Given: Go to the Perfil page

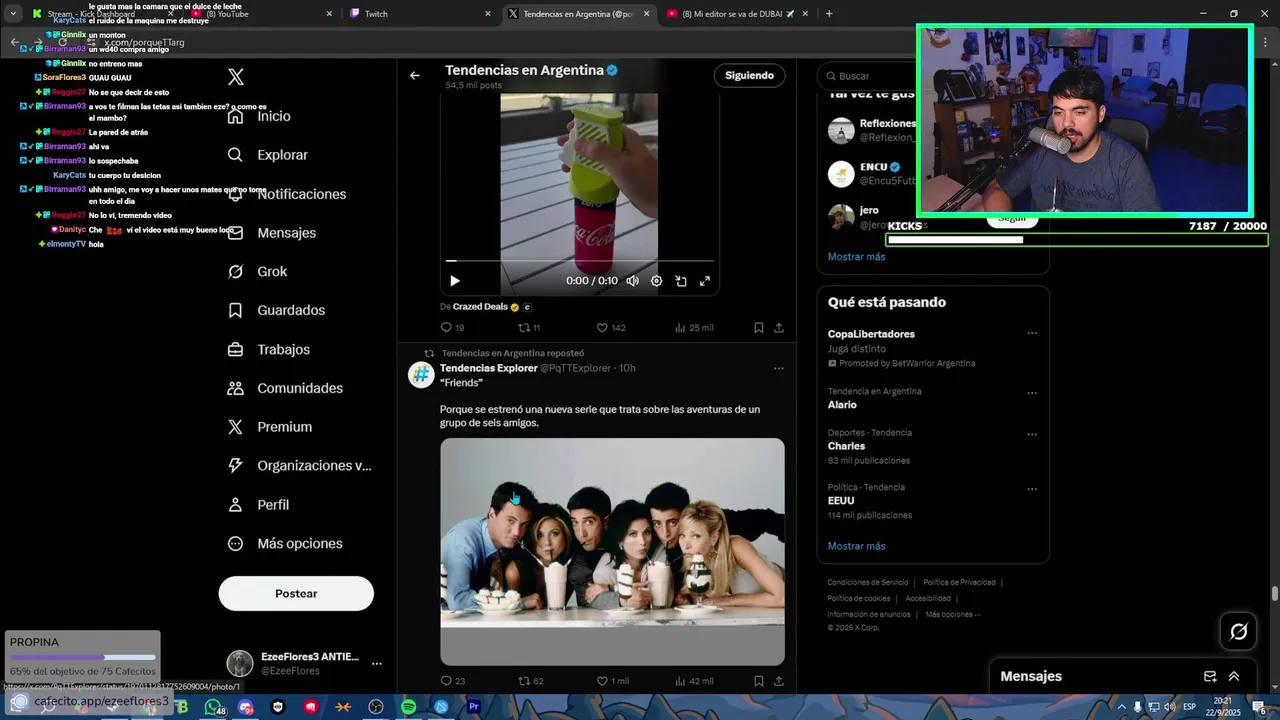Looking at the screenshot, I should coord(258,505).
